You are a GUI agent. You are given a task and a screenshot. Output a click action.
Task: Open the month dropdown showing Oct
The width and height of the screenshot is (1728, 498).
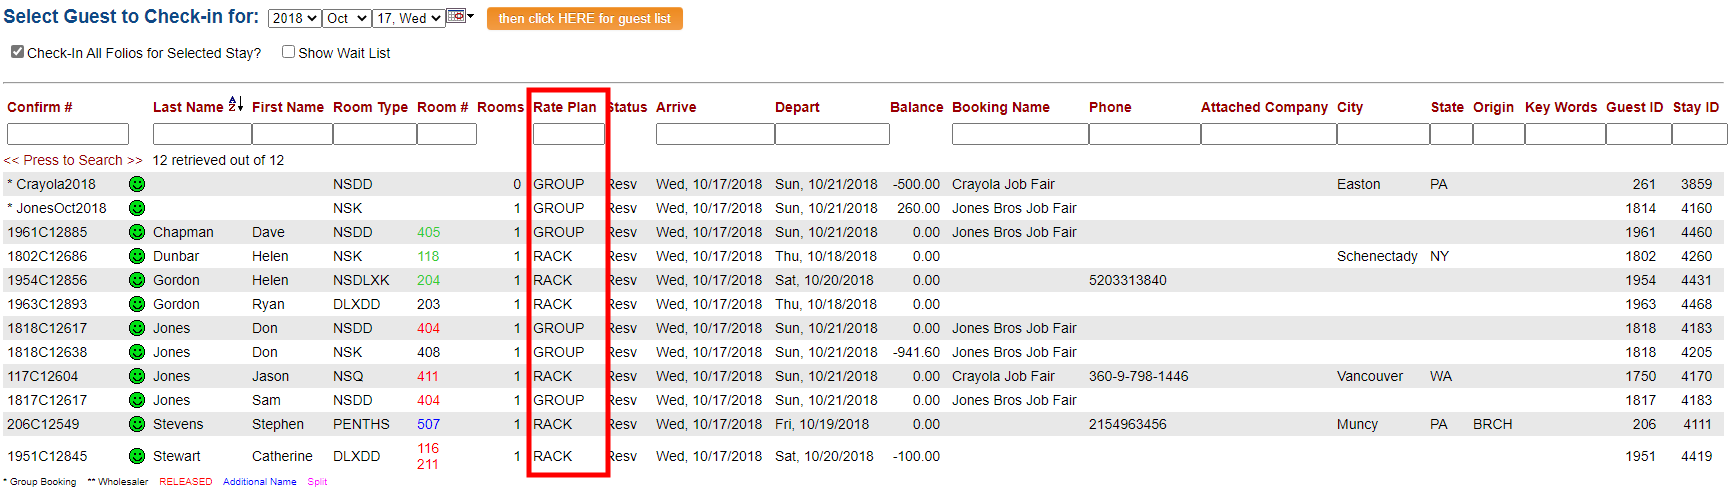tap(347, 18)
